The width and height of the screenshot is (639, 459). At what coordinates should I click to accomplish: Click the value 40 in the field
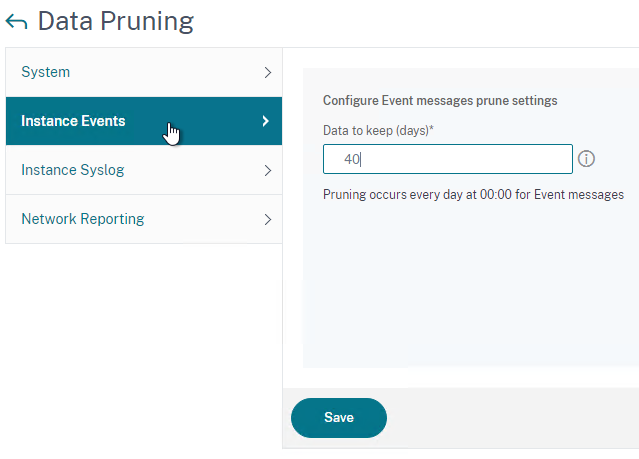pos(352,159)
